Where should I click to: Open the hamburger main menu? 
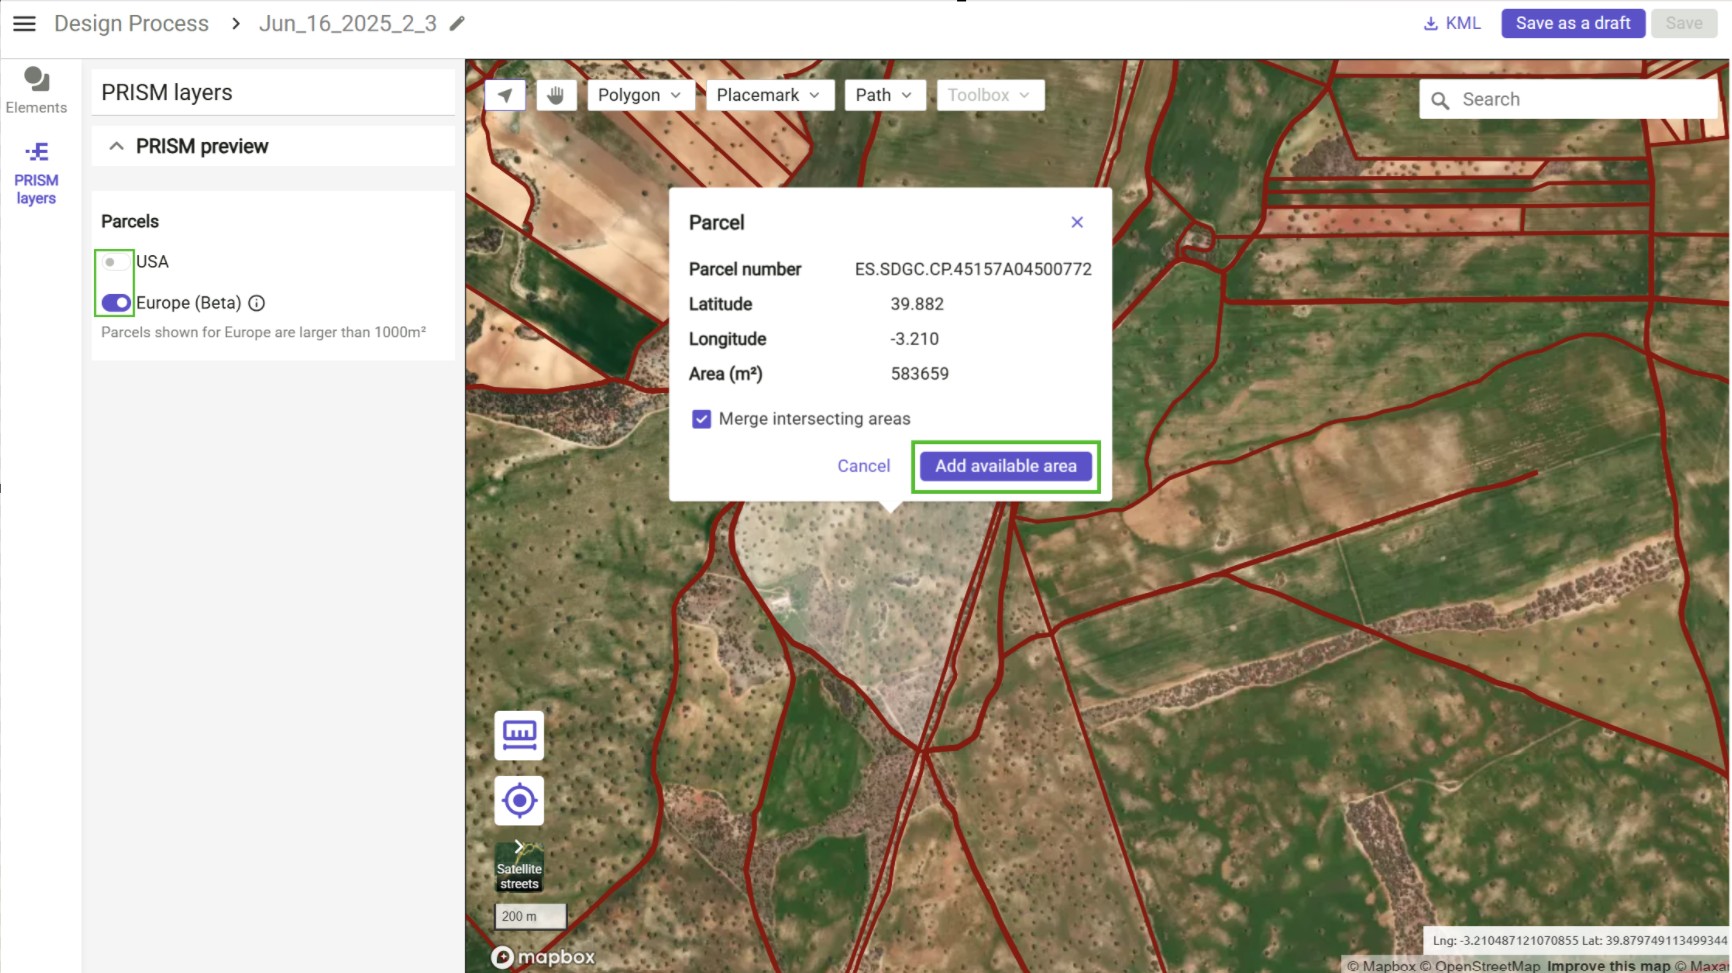tap(24, 23)
